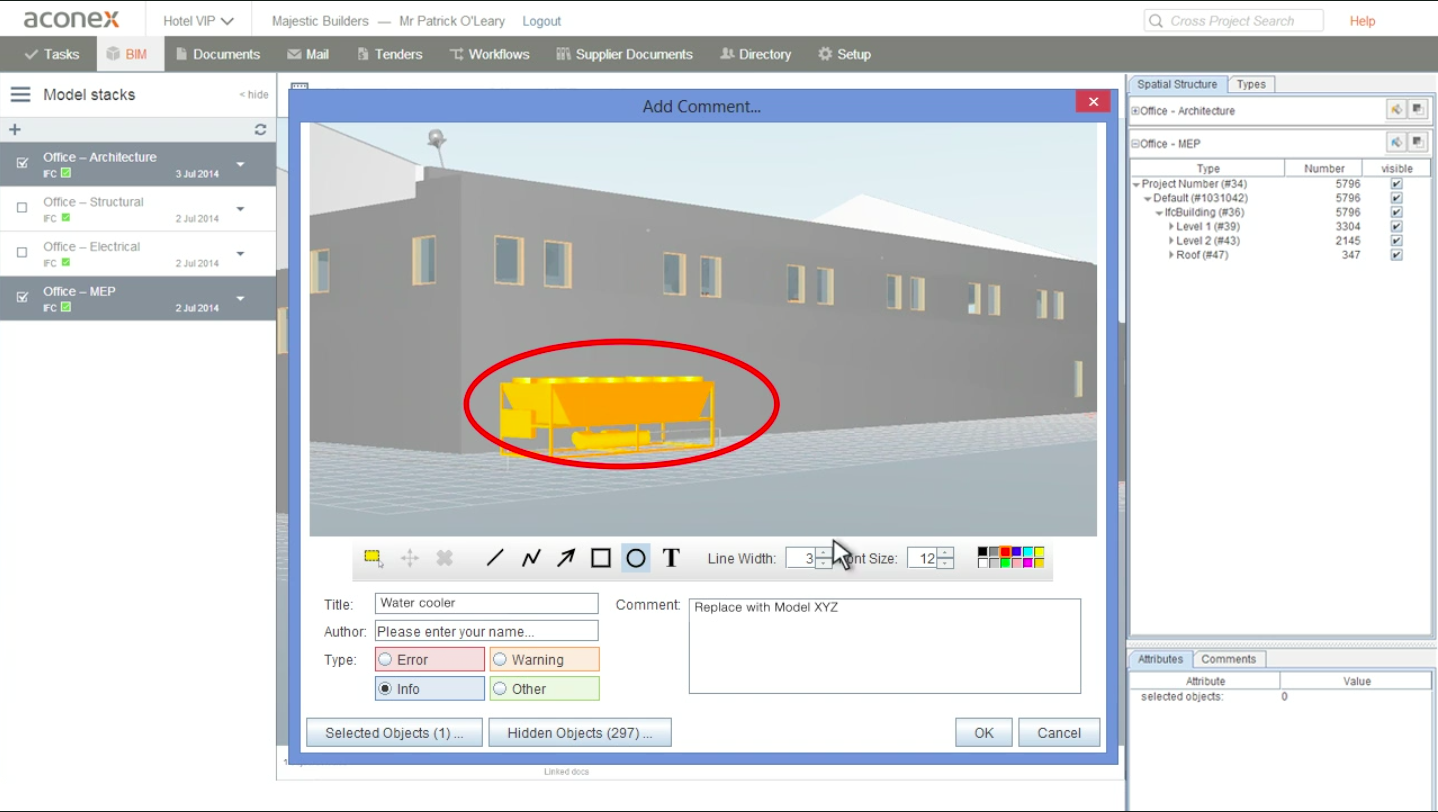Uncheck the Office – Architecture model checkbox
The width and height of the screenshot is (1438, 812).
pos(22,163)
